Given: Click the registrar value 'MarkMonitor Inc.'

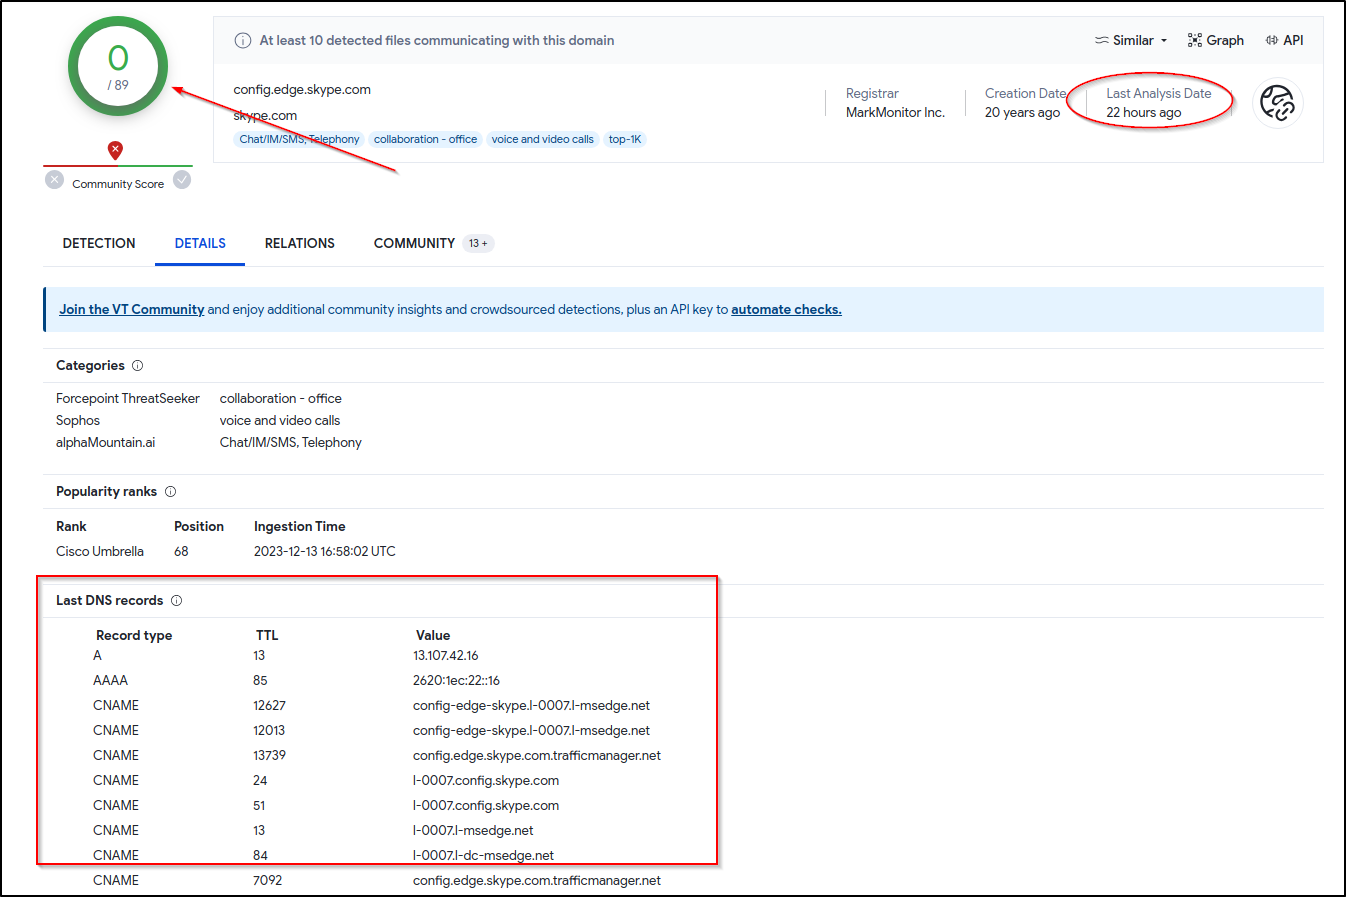Looking at the screenshot, I should tap(895, 113).
